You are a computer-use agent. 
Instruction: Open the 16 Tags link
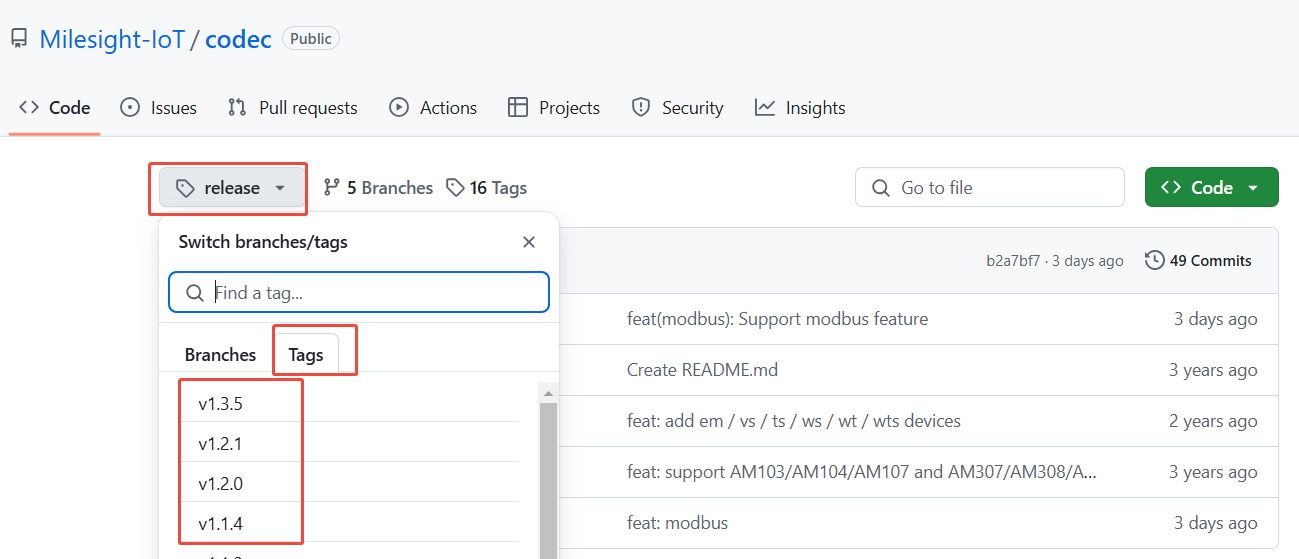[x=486, y=187]
